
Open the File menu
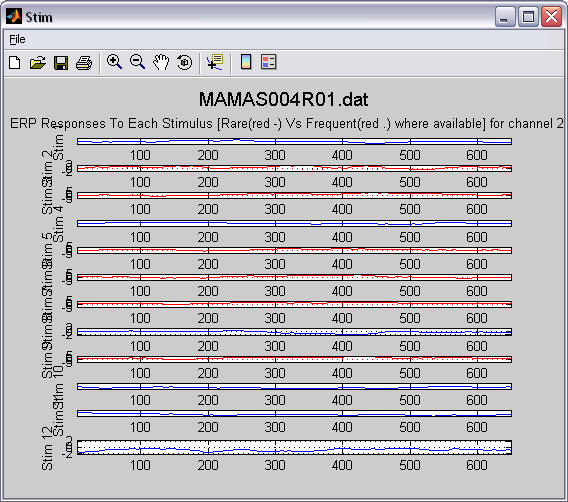(17, 39)
